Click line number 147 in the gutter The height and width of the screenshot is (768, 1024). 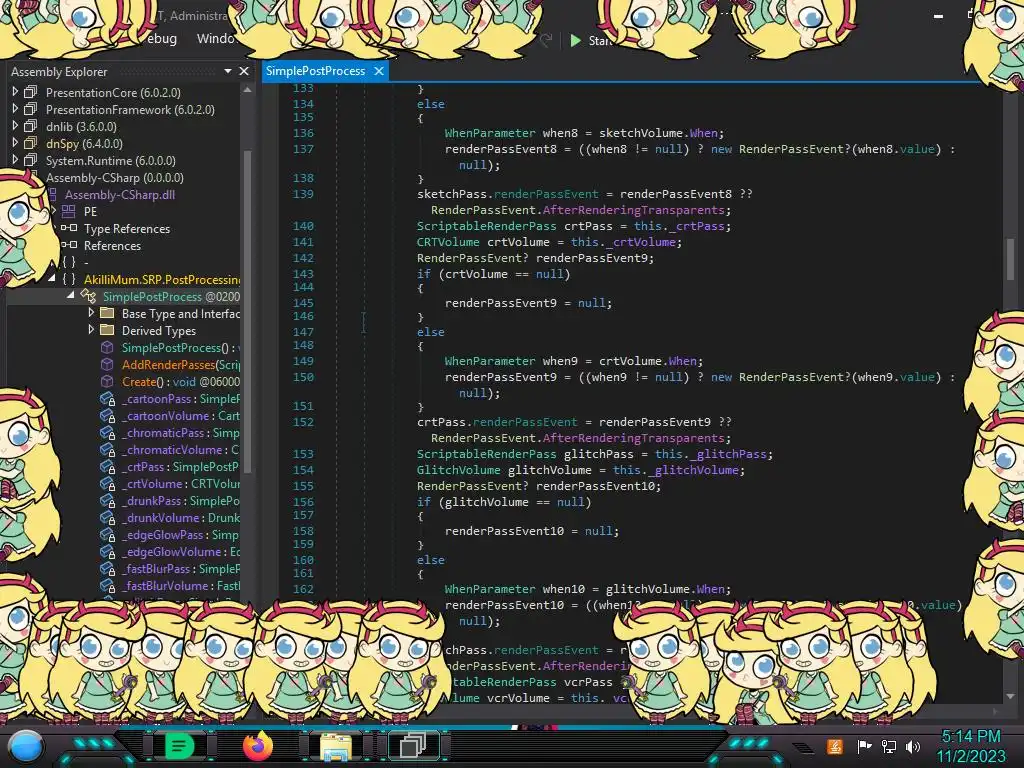(x=303, y=332)
